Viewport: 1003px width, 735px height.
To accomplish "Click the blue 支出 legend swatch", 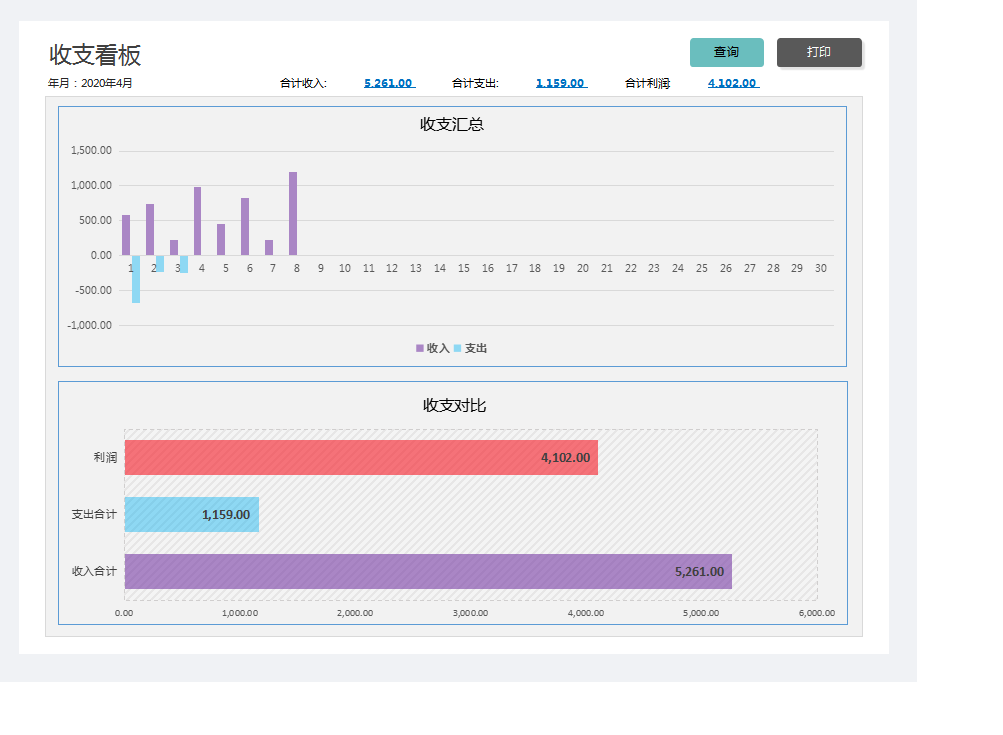I will (x=458, y=349).
